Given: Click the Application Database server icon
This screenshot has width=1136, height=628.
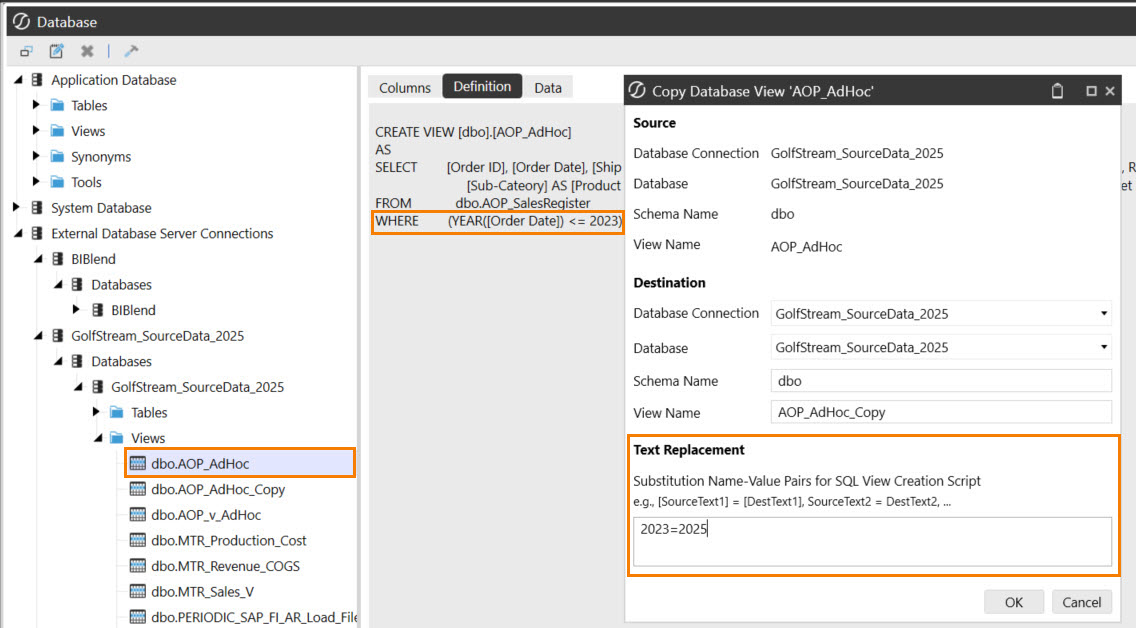Looking at the screenshot, I should coord(37,80).
